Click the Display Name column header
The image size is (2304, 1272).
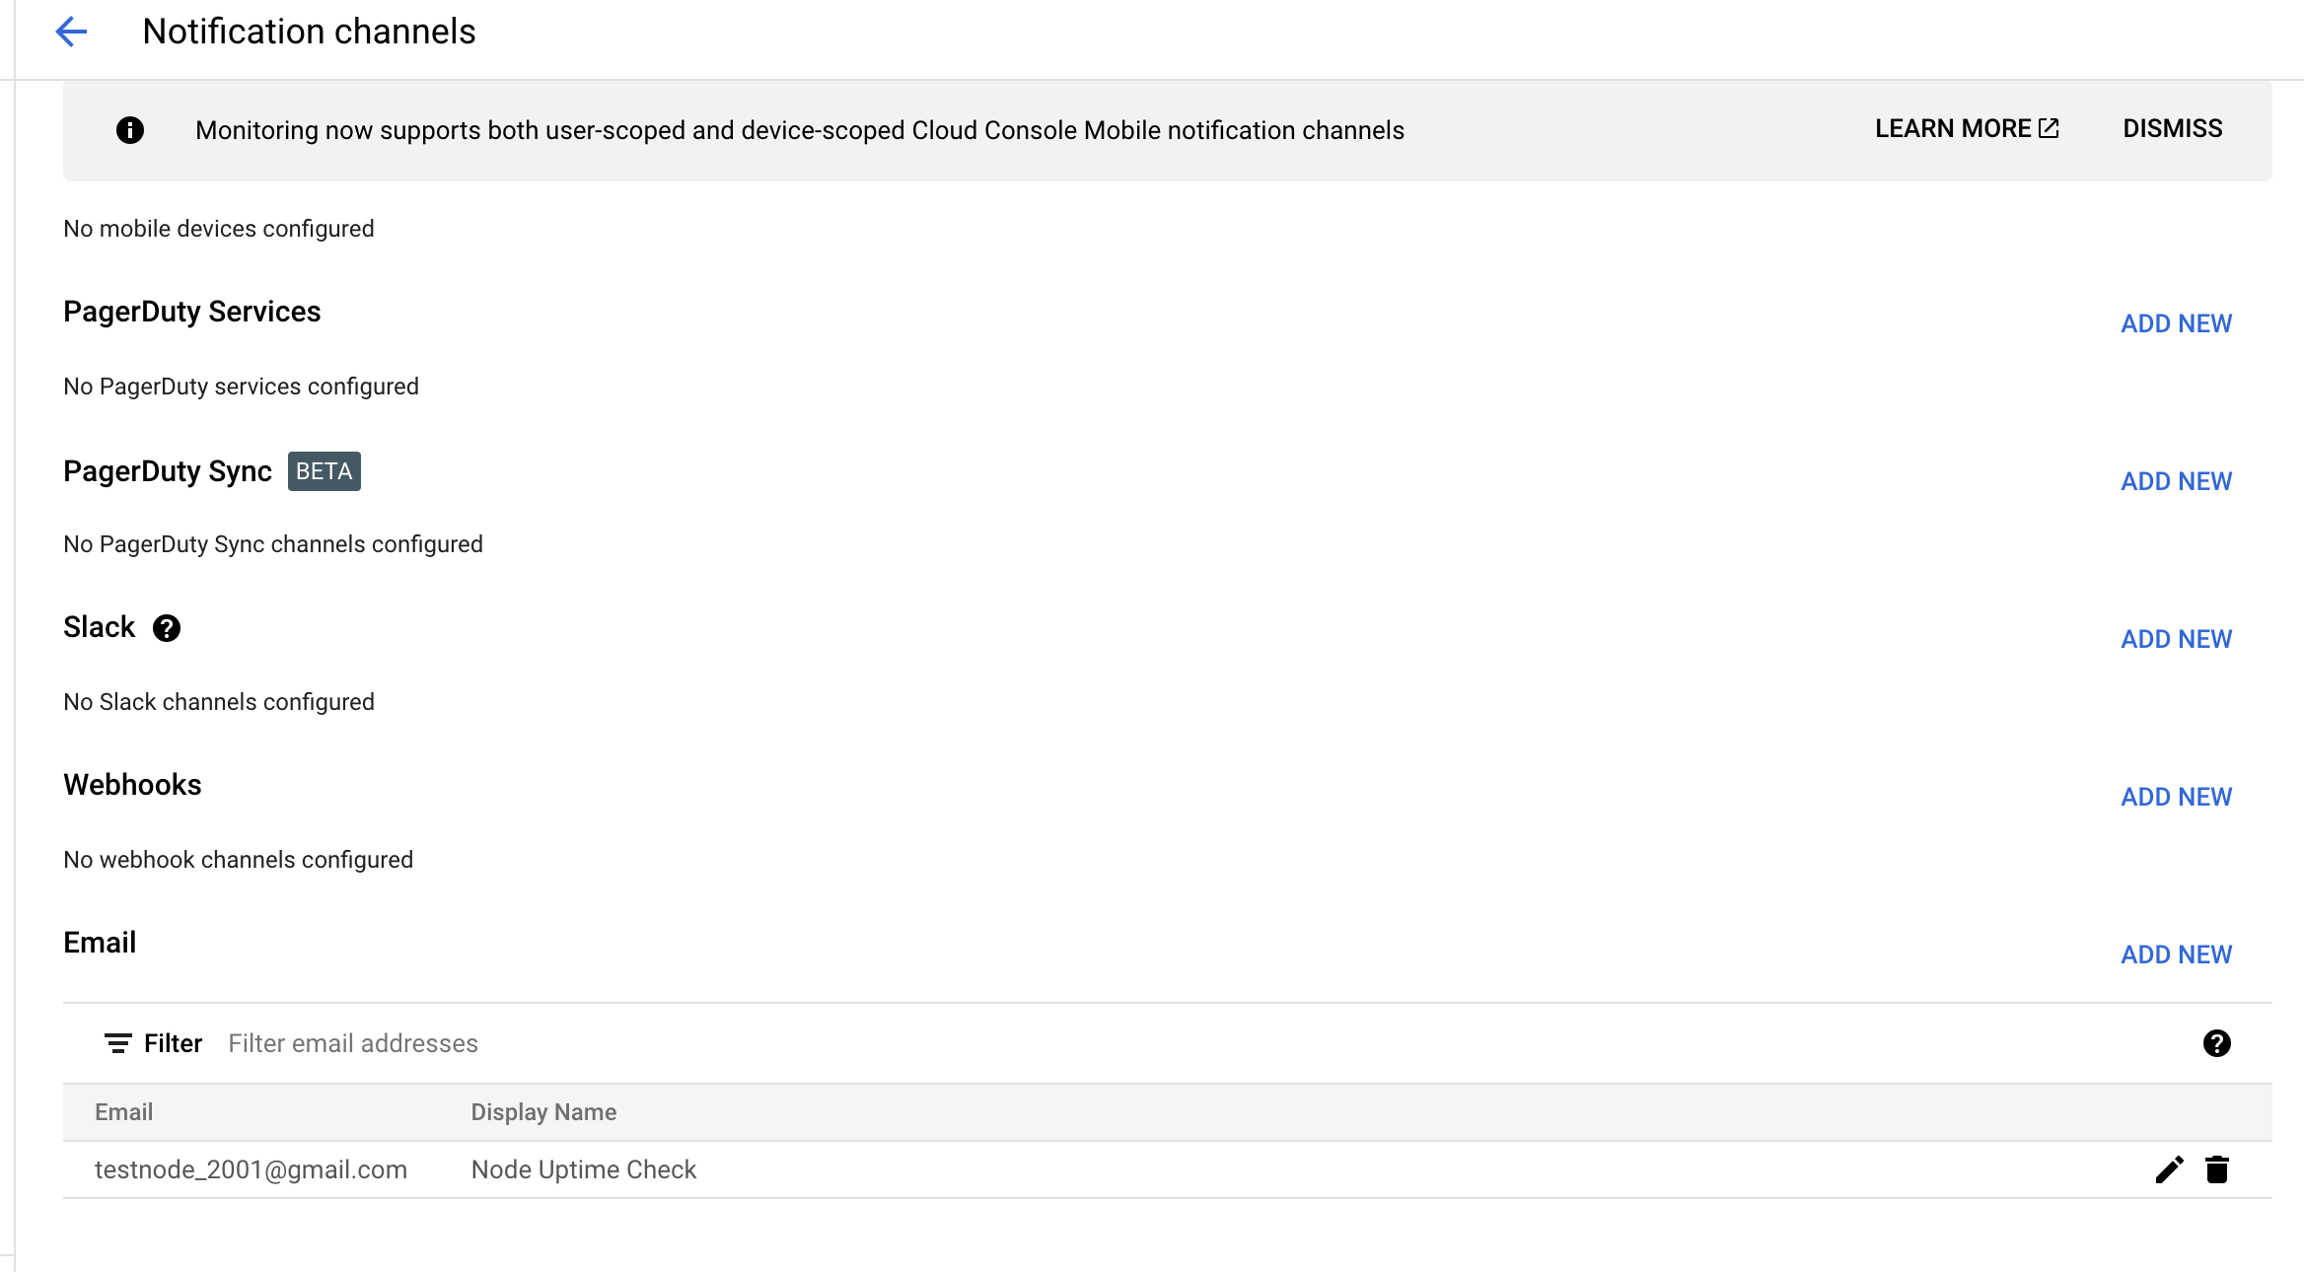click(543, 1112)
